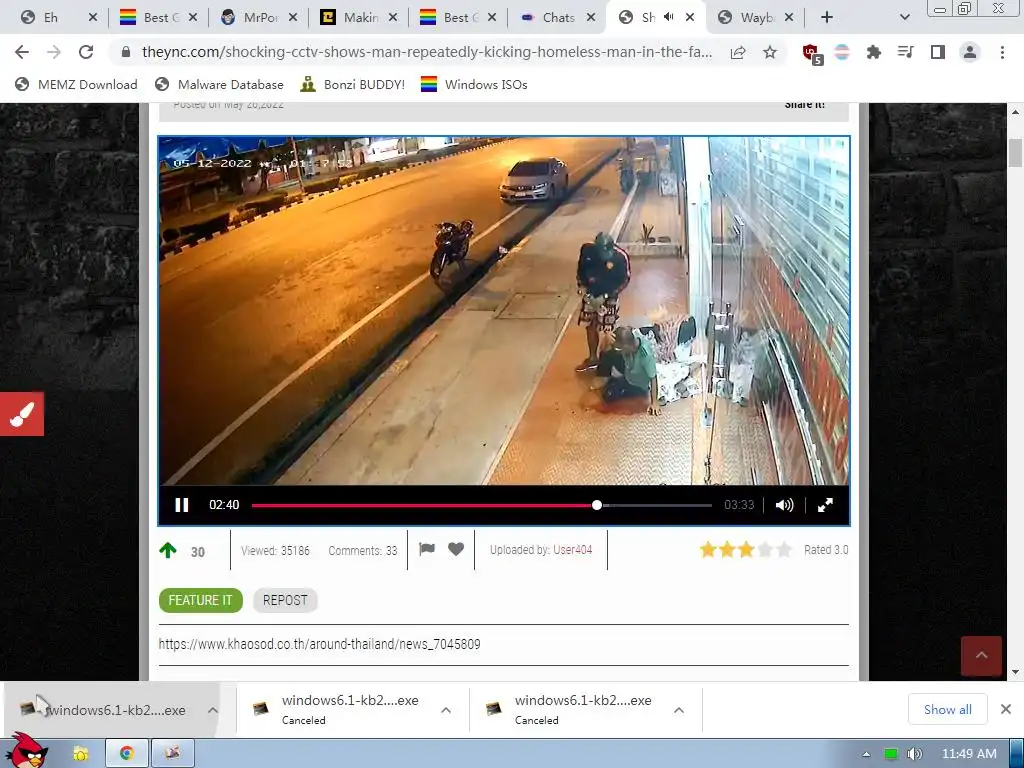
Task: Click the clock showing 11:49 AM
Action: point(969,754)
